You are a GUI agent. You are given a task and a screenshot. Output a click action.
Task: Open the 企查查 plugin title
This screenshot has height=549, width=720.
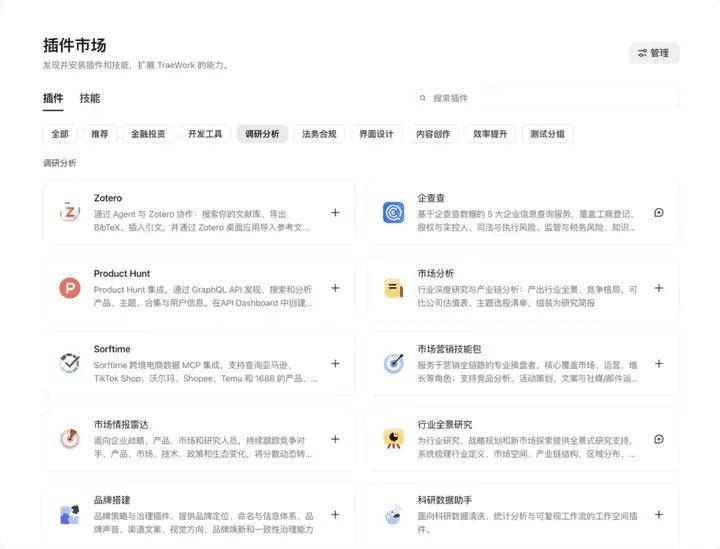pos(431,198)
